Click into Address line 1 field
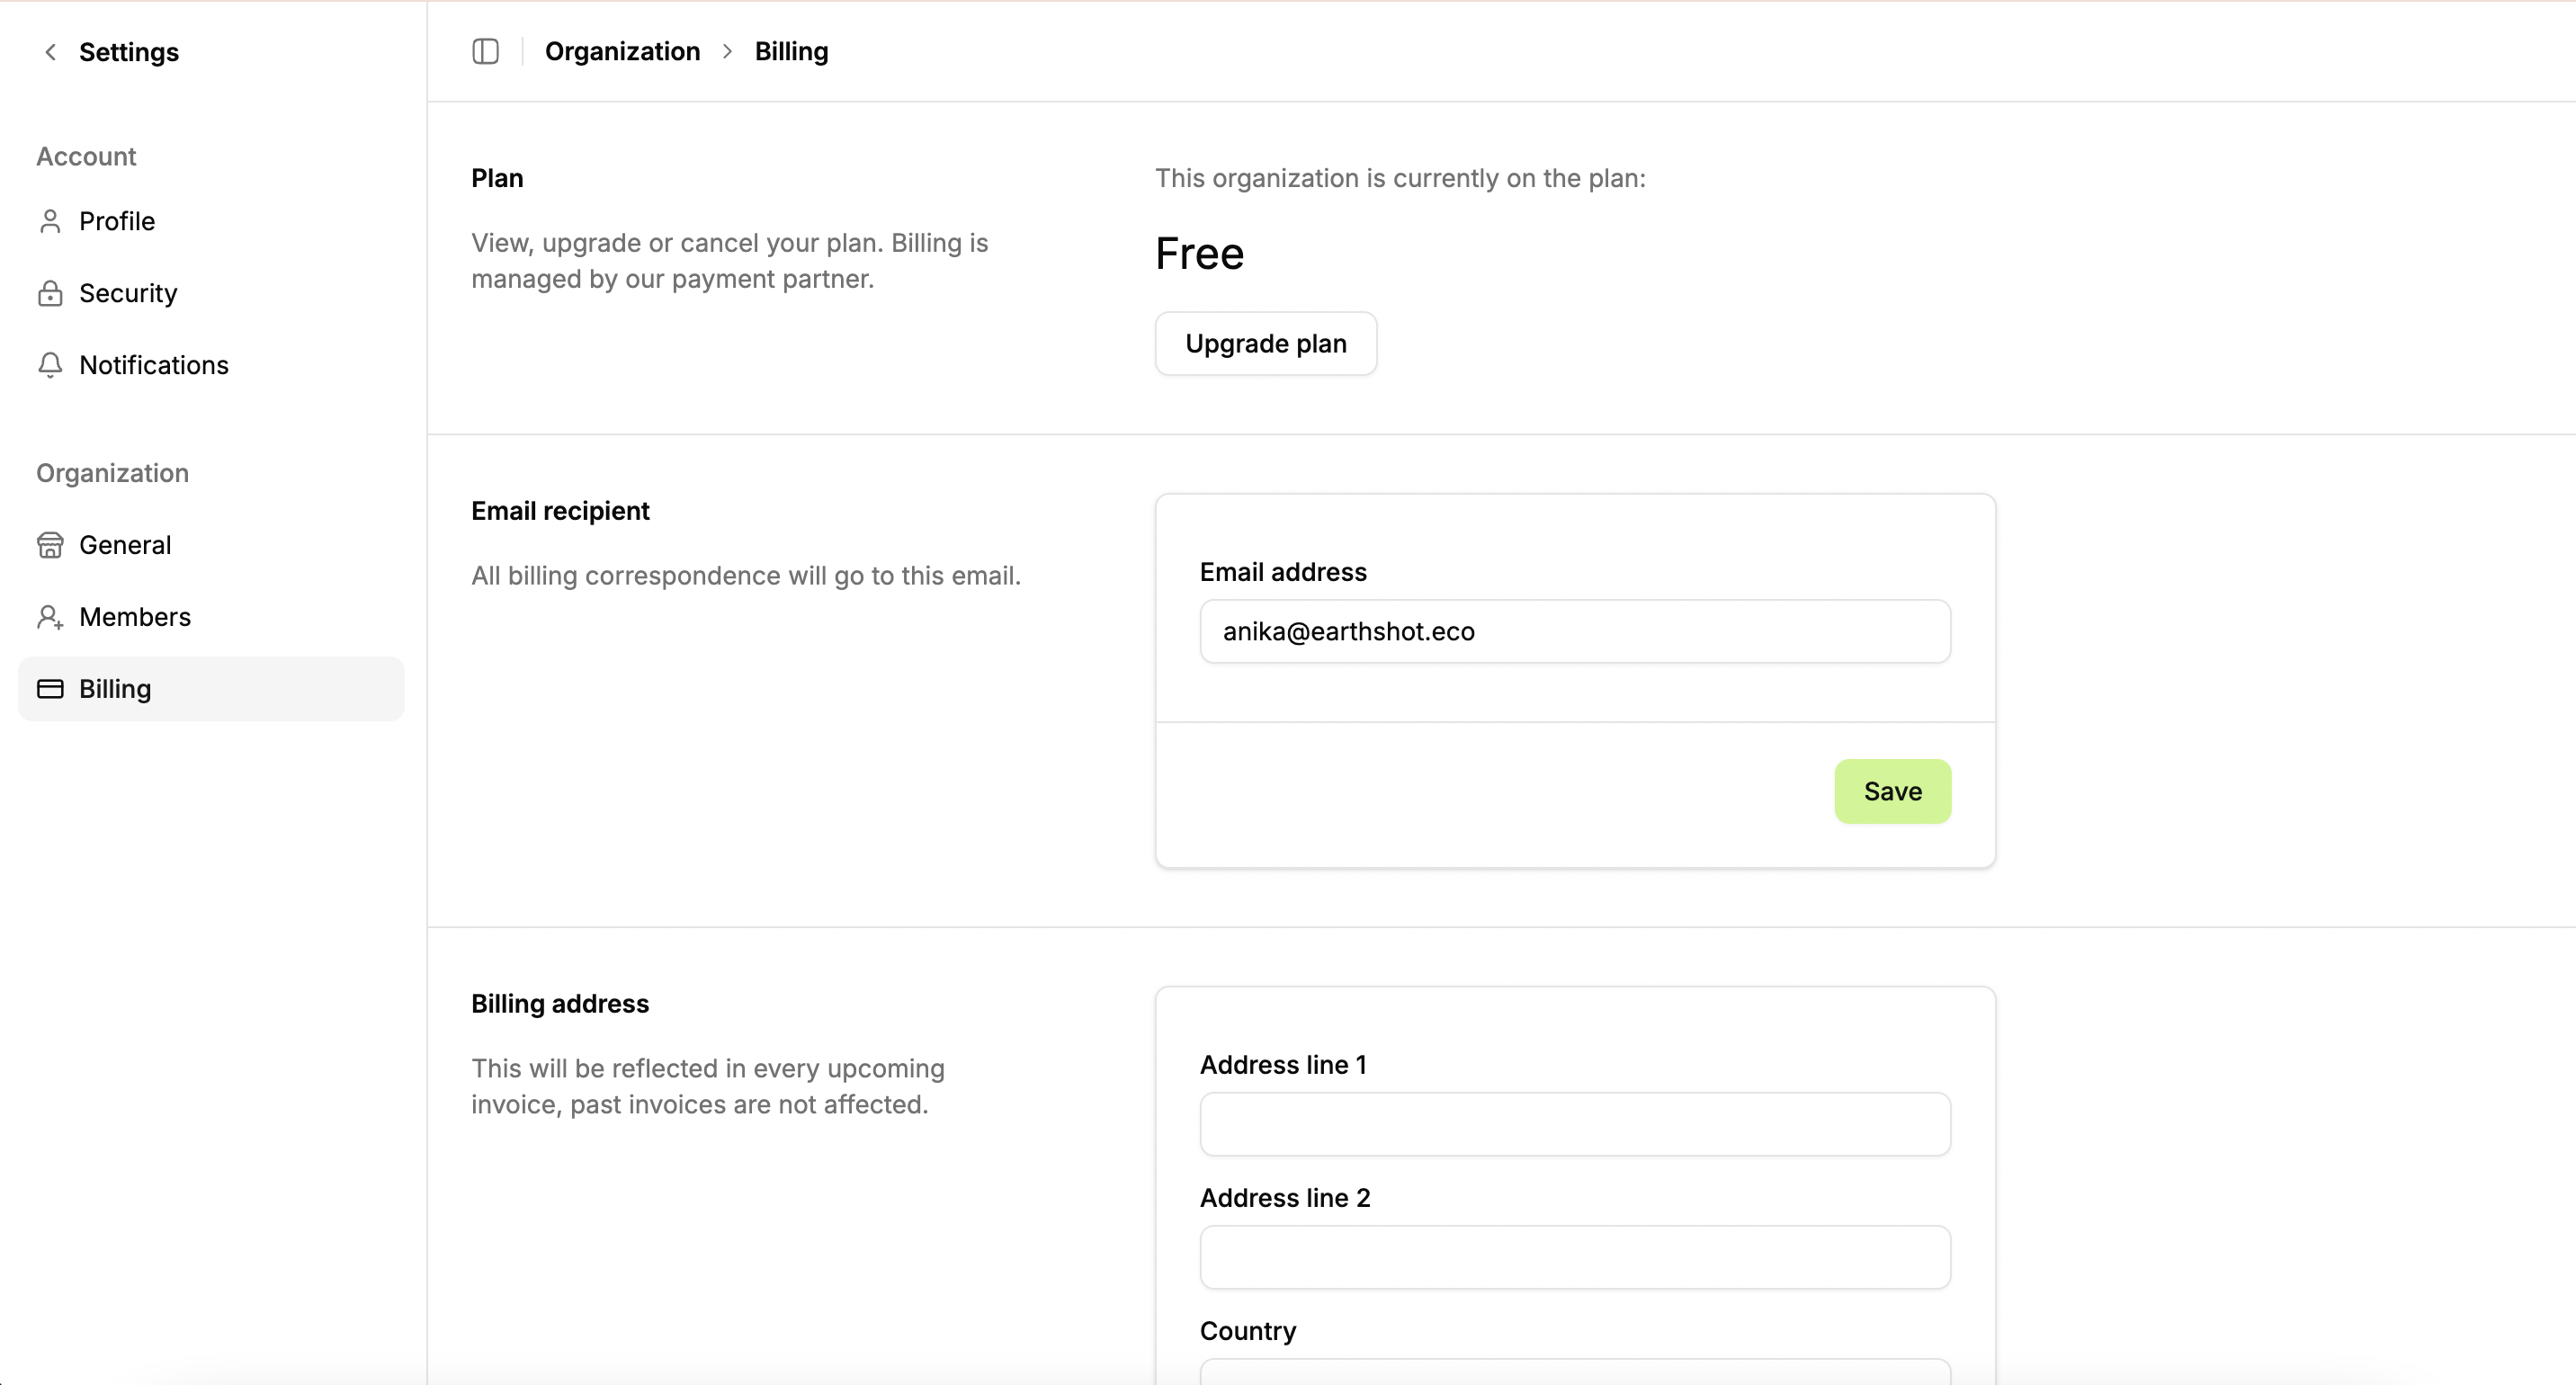Image resolution: width=2576 pixels, height=1385 pixels. click(1574, 1124)
